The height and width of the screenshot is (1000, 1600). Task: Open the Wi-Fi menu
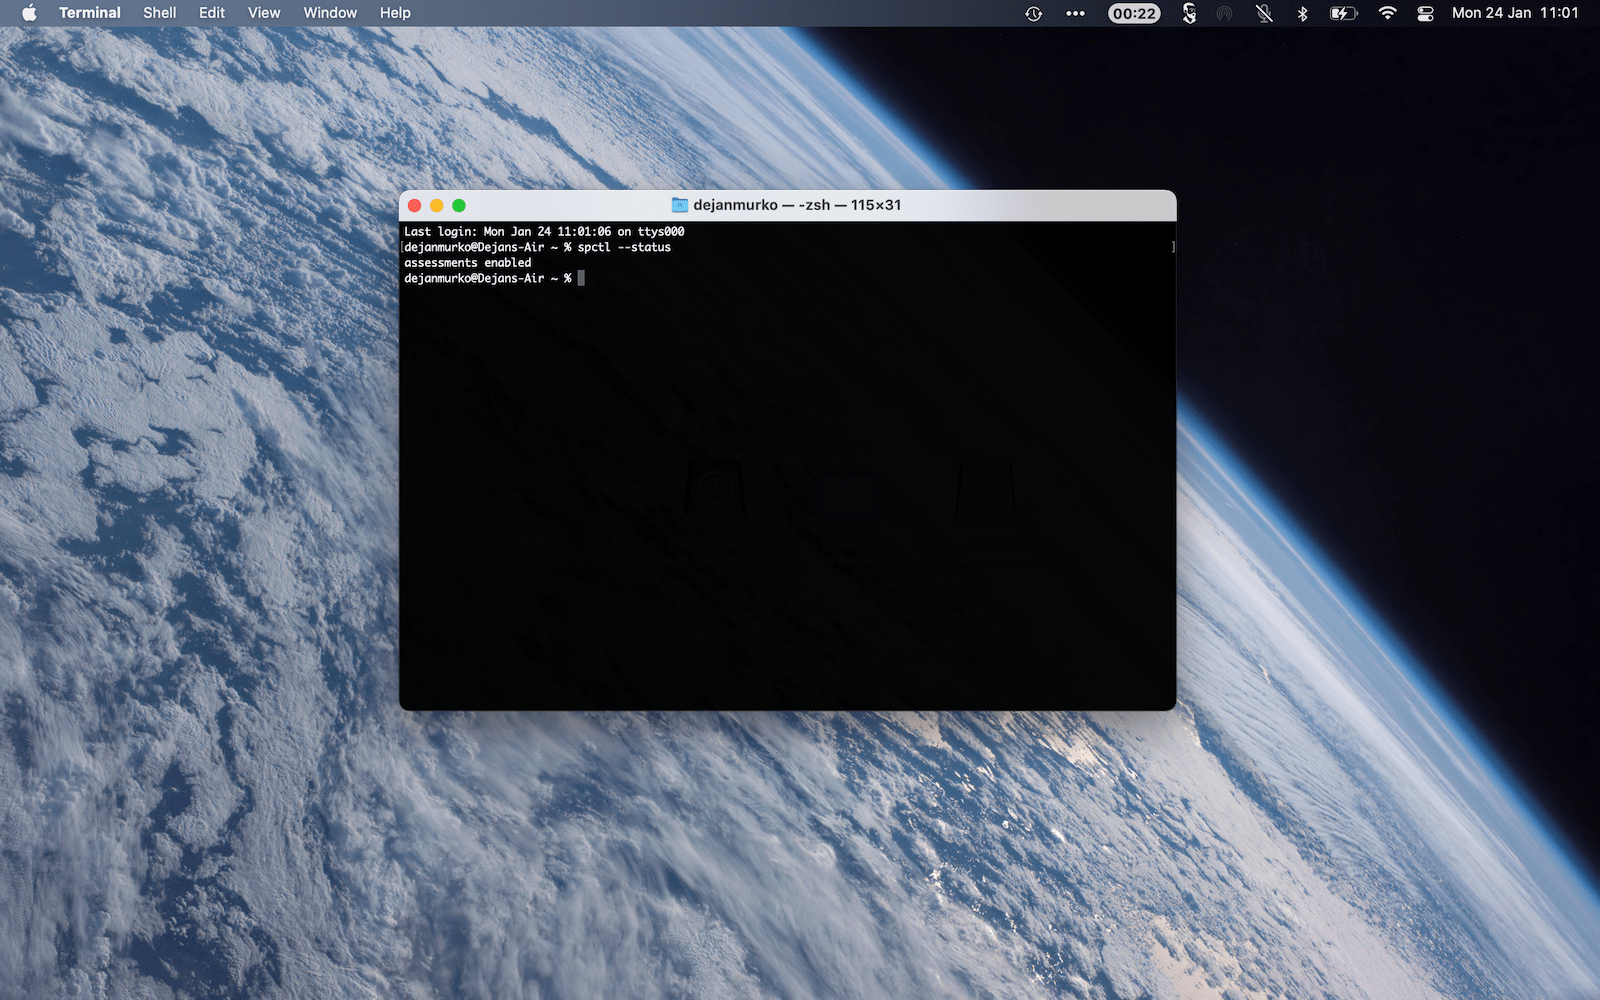(1387, 13)
